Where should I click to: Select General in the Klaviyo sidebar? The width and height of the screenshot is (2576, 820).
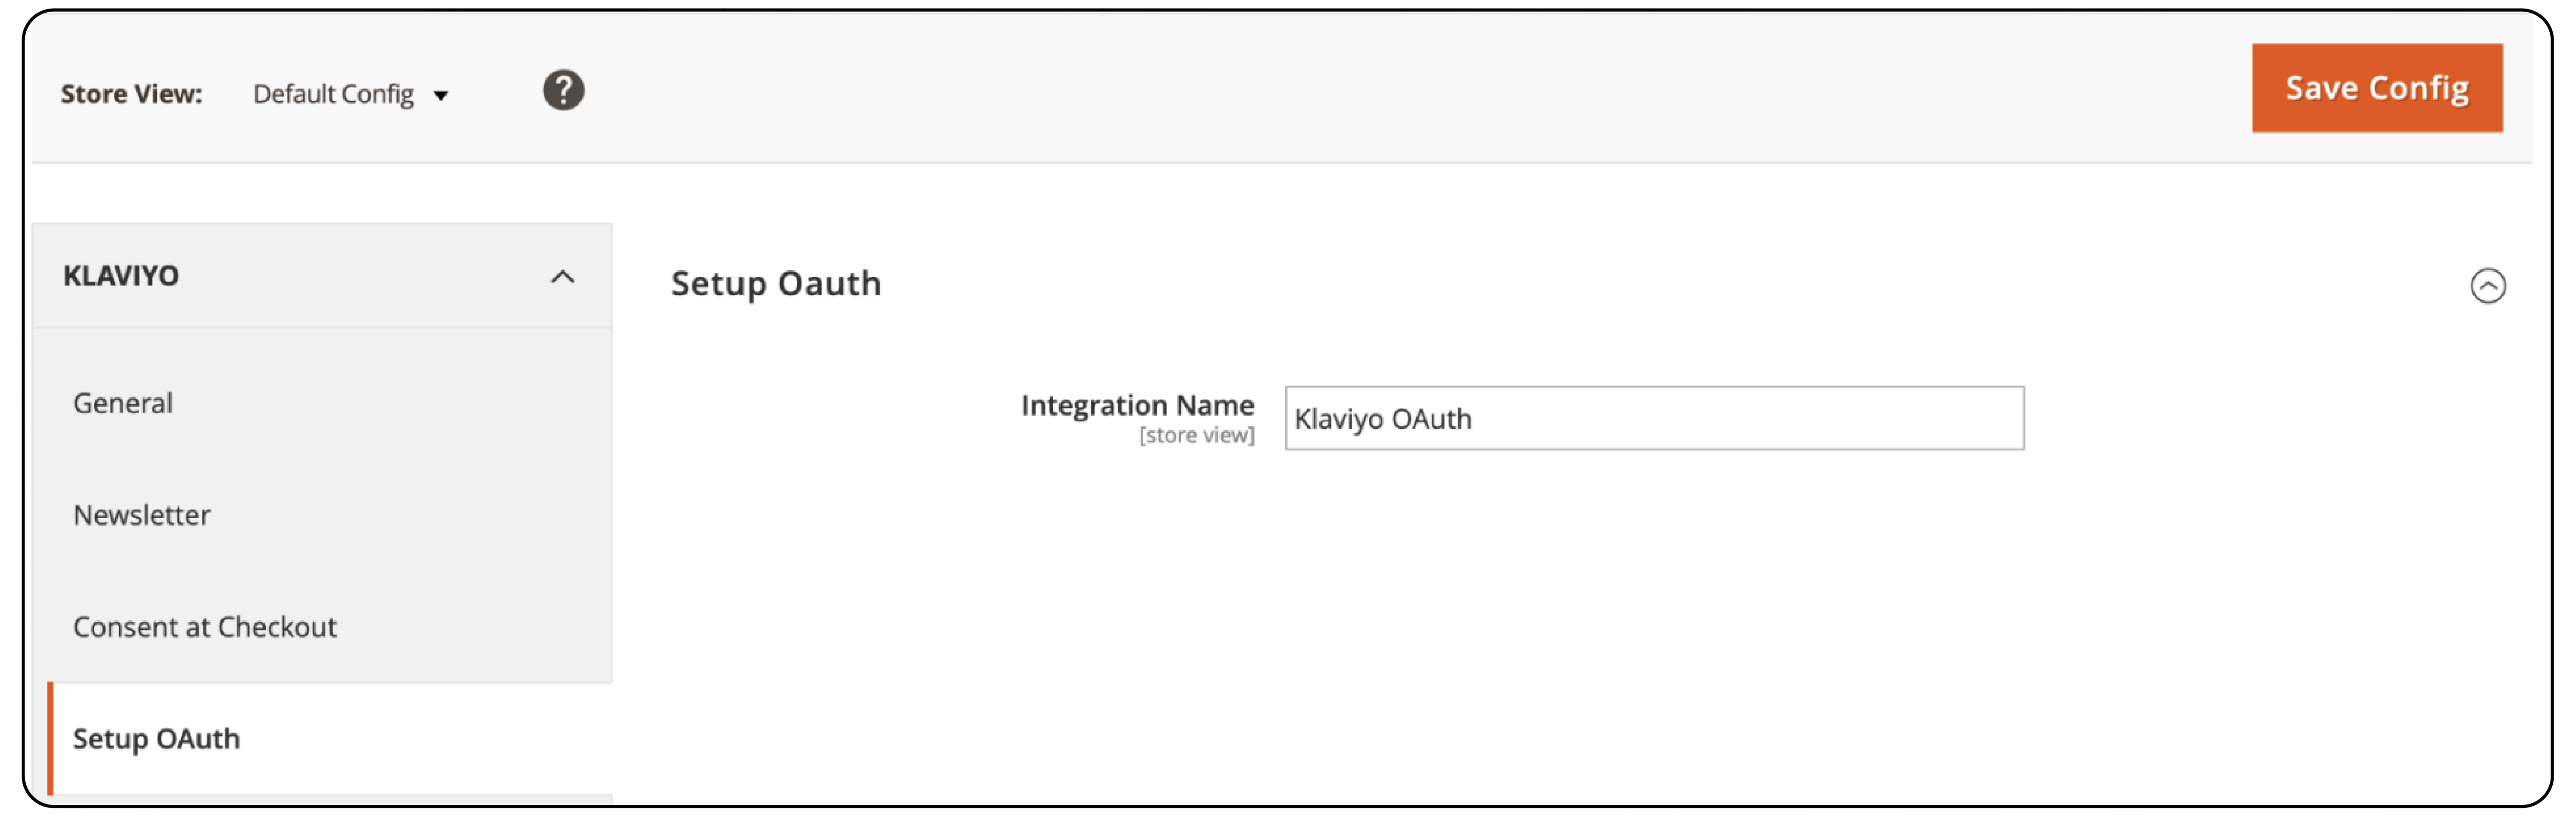click(122, 403)
